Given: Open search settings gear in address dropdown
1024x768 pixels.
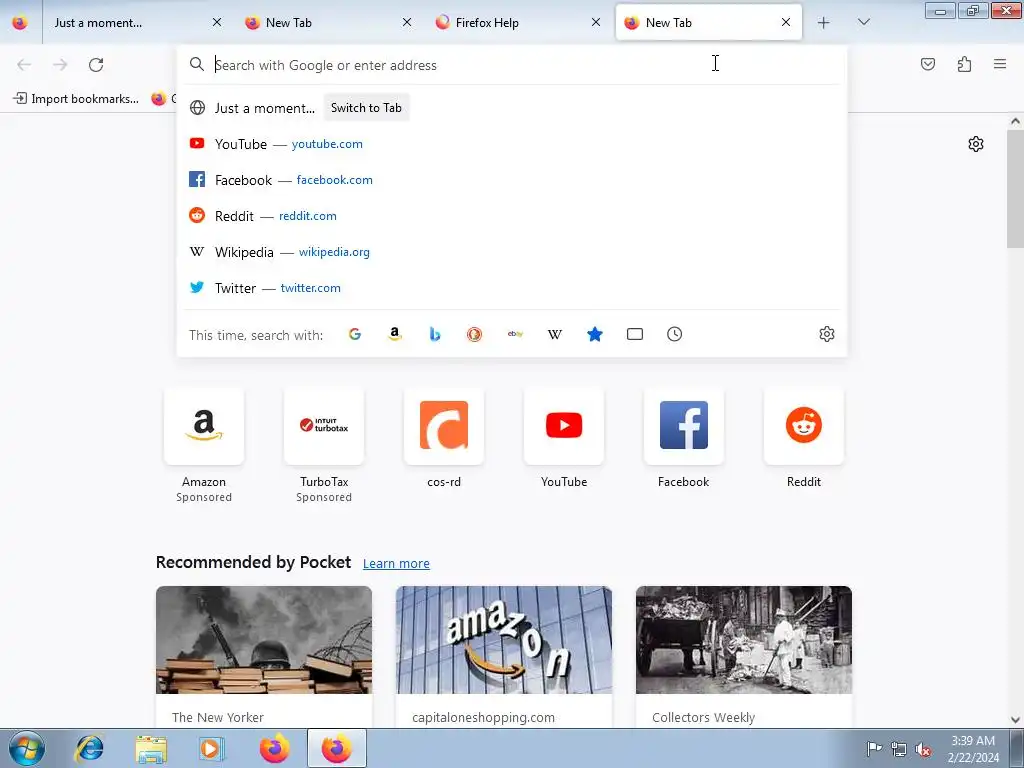Looking at the screenshot, I should click(x=827, y=334).
